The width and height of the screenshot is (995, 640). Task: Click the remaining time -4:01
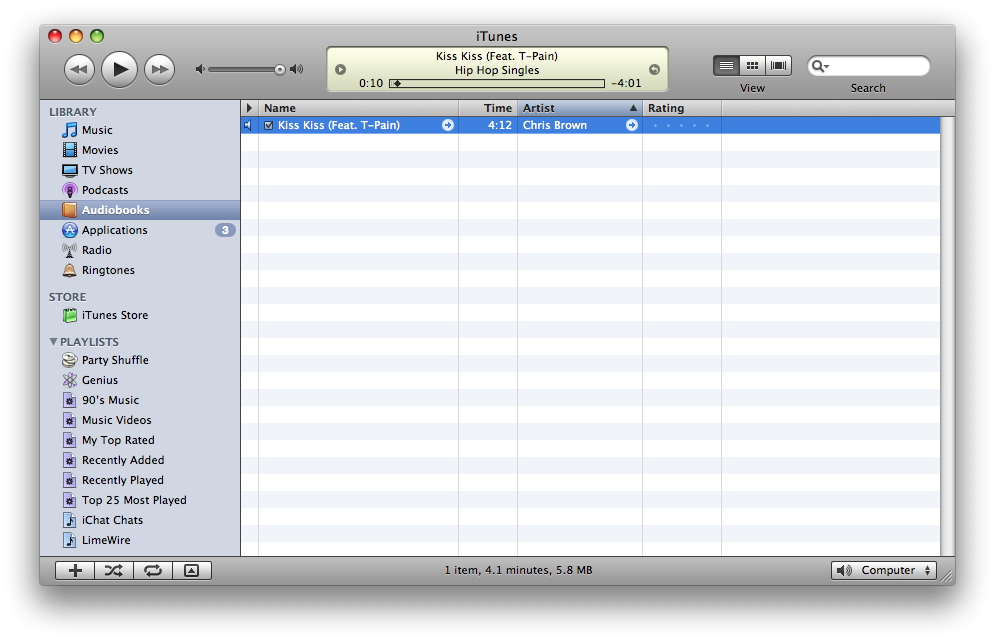[626, 83]
